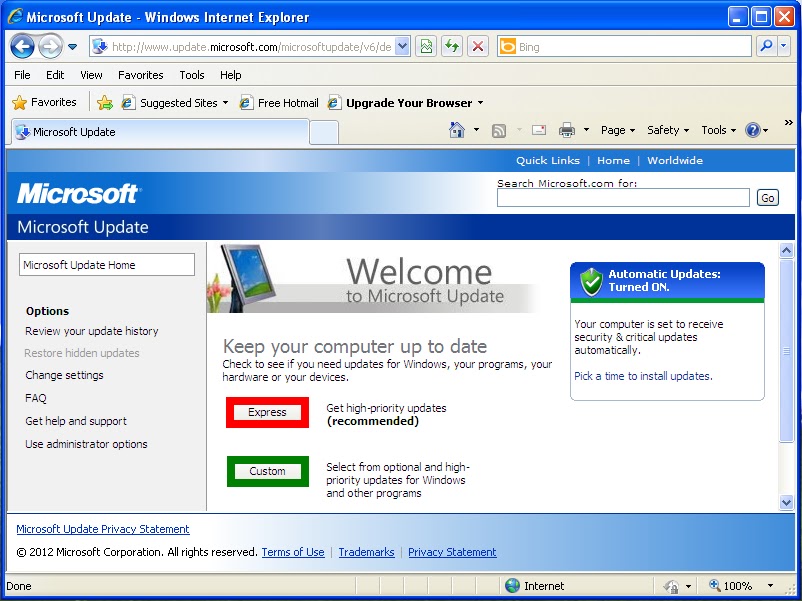Open a new blank tab
Image resolution: width=802 pixels, height=601 pixels.
tap(324, 132)
